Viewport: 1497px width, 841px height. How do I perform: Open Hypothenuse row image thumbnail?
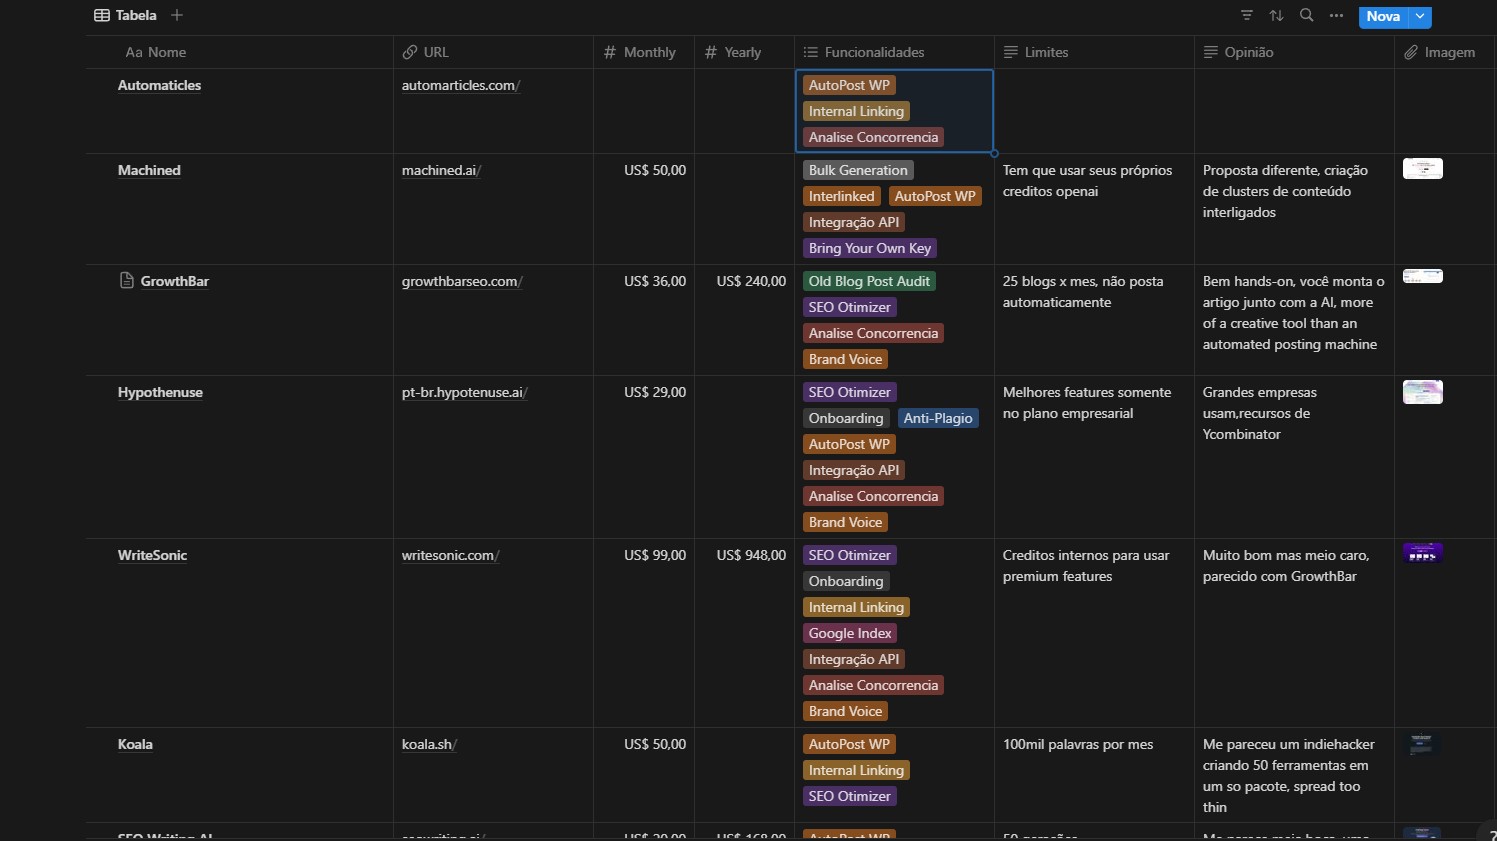[1423, 392]
